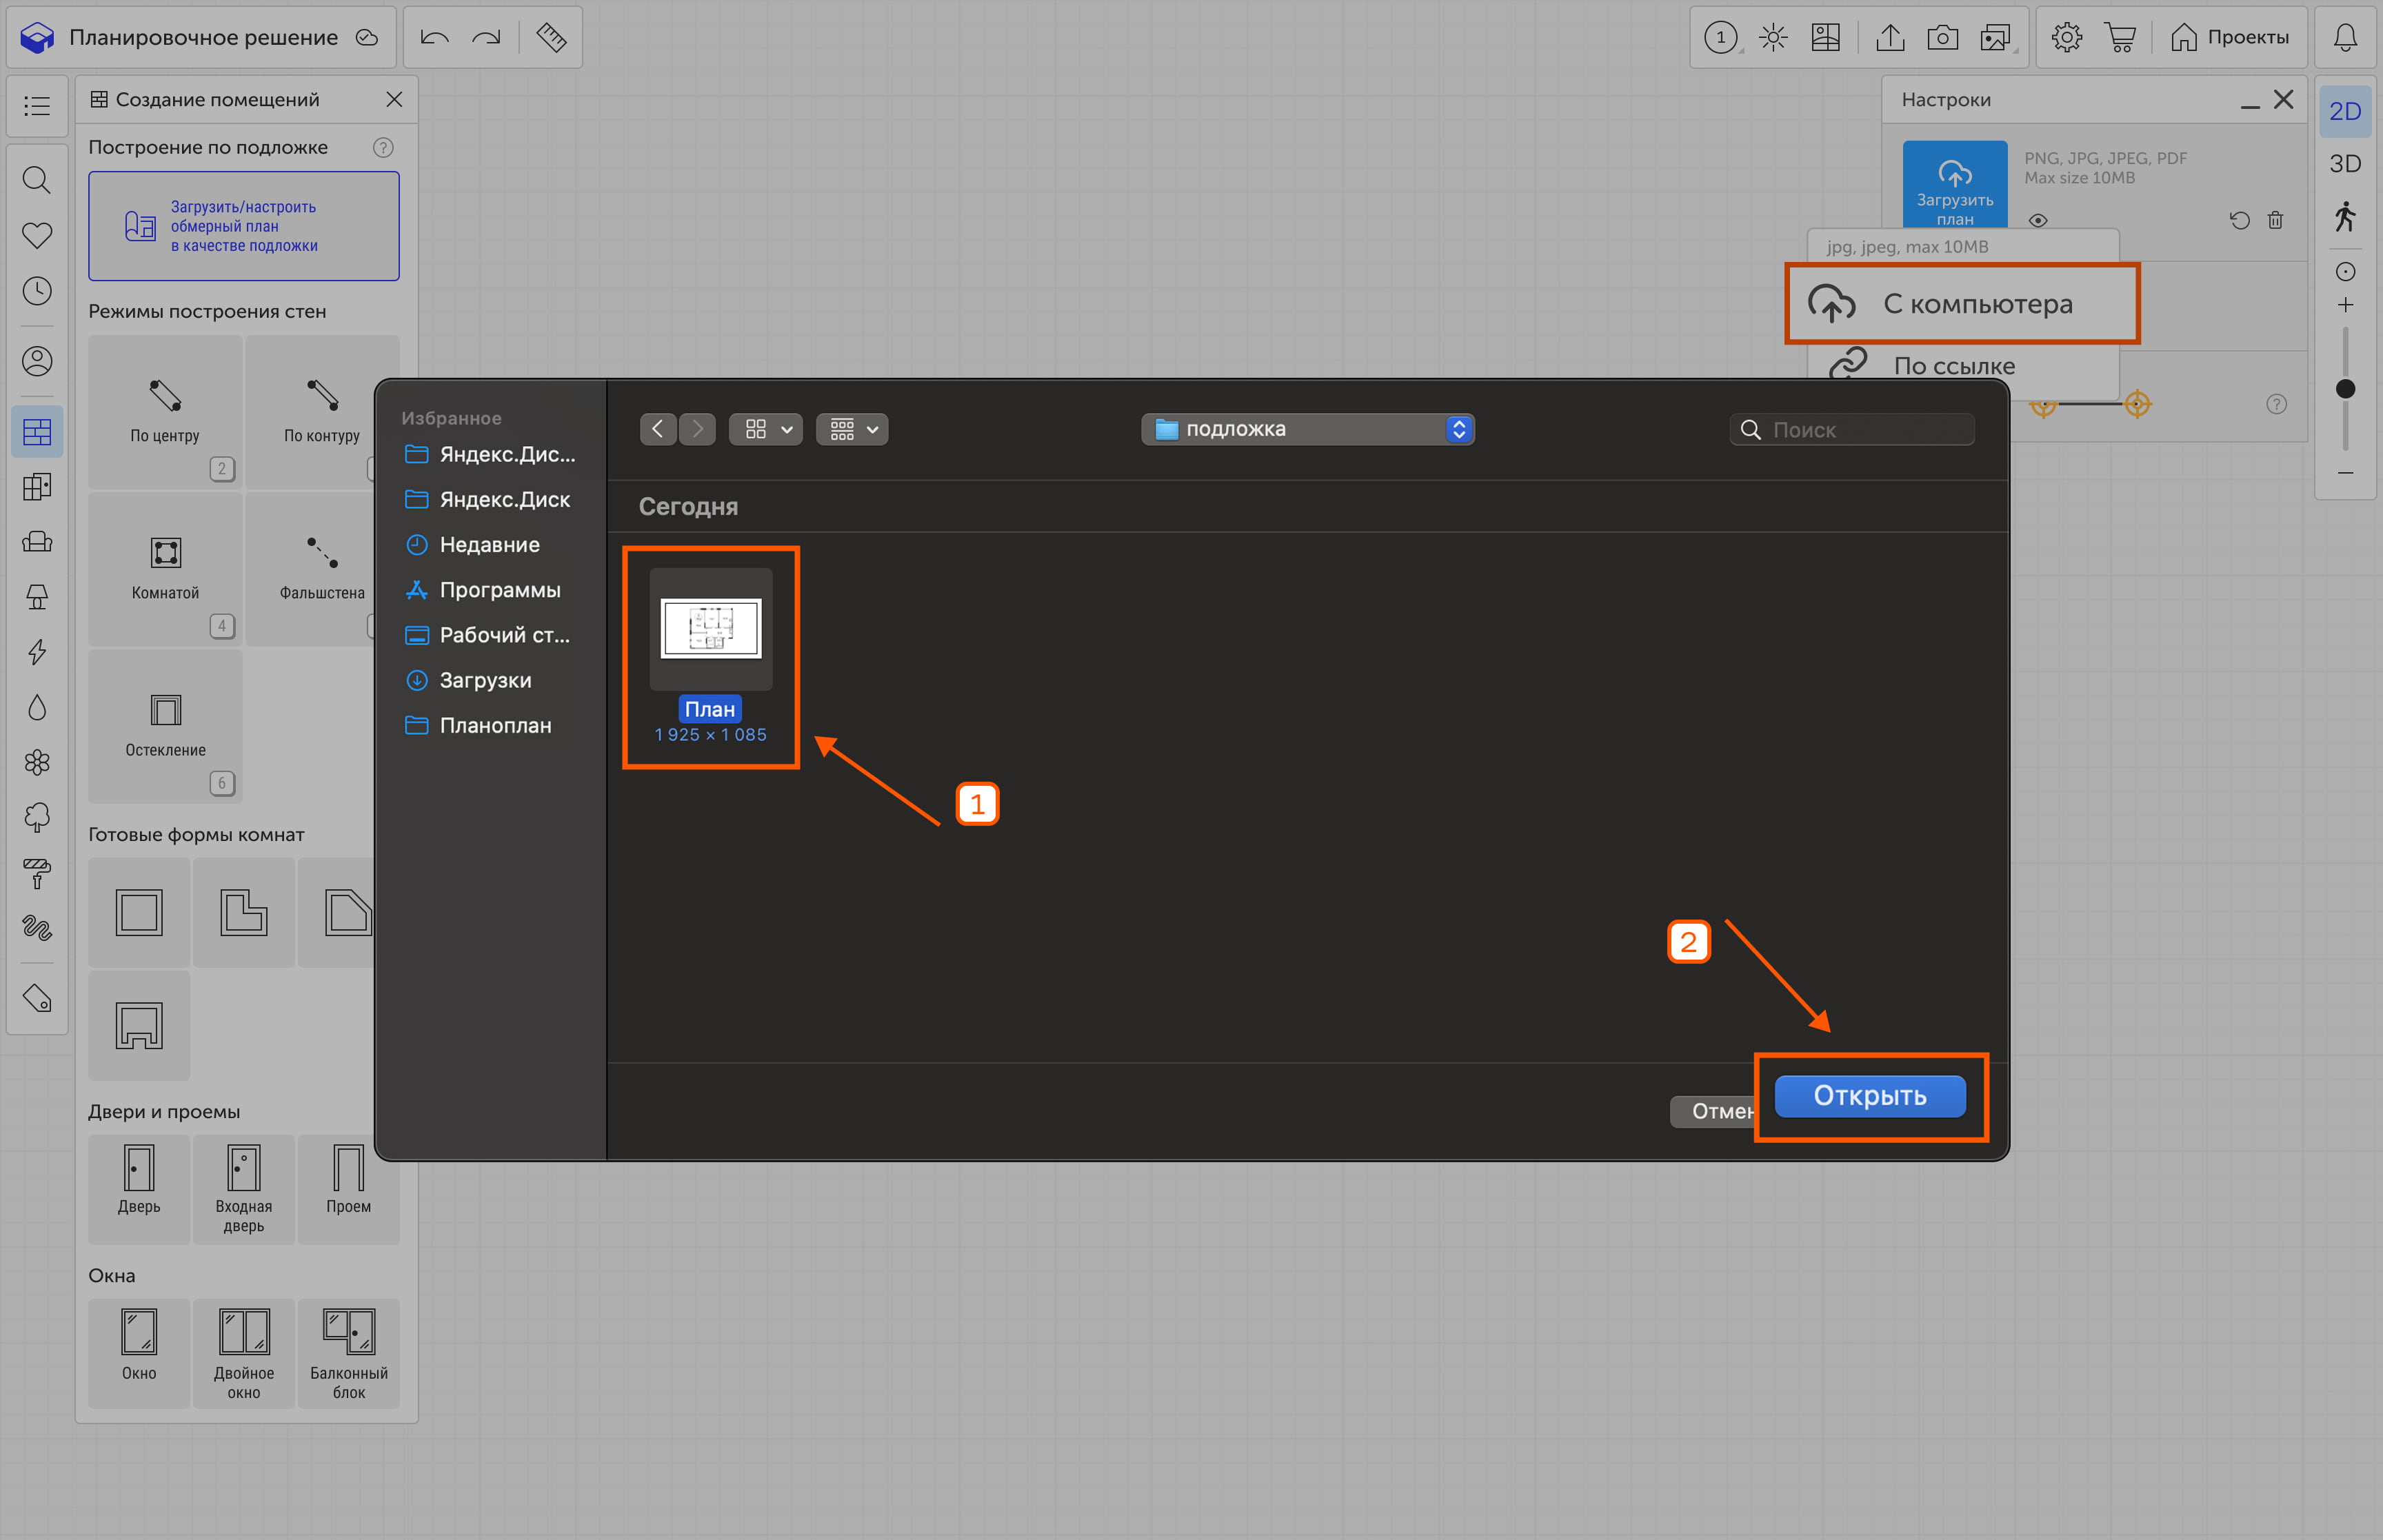The height and width of the screenshot is (1540, 2383).
Task: Open the search magnifier sidebar icon
Action: point(37,180)
